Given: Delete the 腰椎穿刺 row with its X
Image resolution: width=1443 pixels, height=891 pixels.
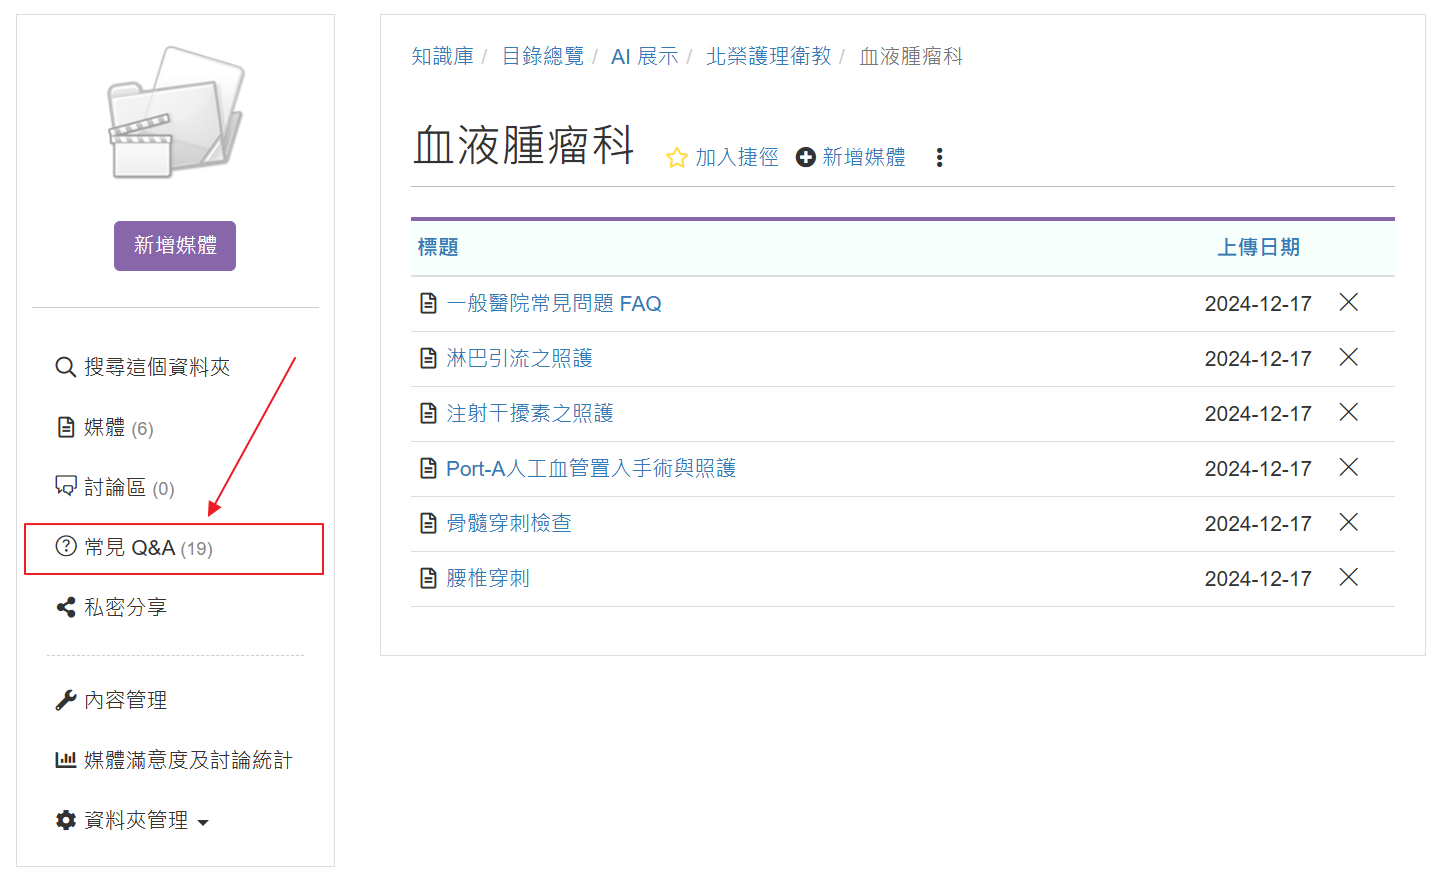Looking at the screenshot, I should pos(1348,577).
